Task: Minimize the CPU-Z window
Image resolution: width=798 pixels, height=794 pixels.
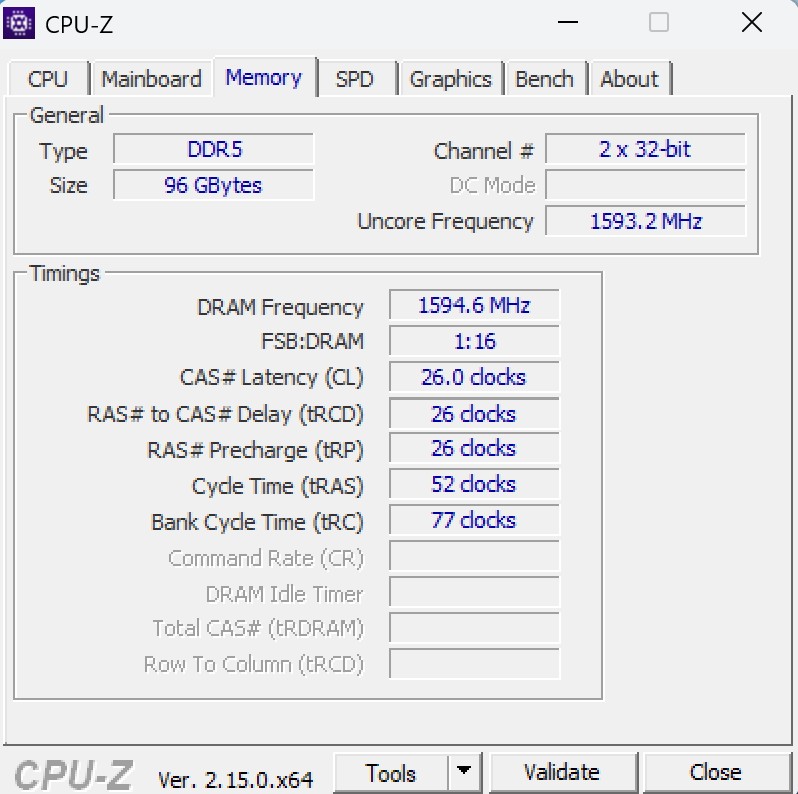Action: click(567, 23)
